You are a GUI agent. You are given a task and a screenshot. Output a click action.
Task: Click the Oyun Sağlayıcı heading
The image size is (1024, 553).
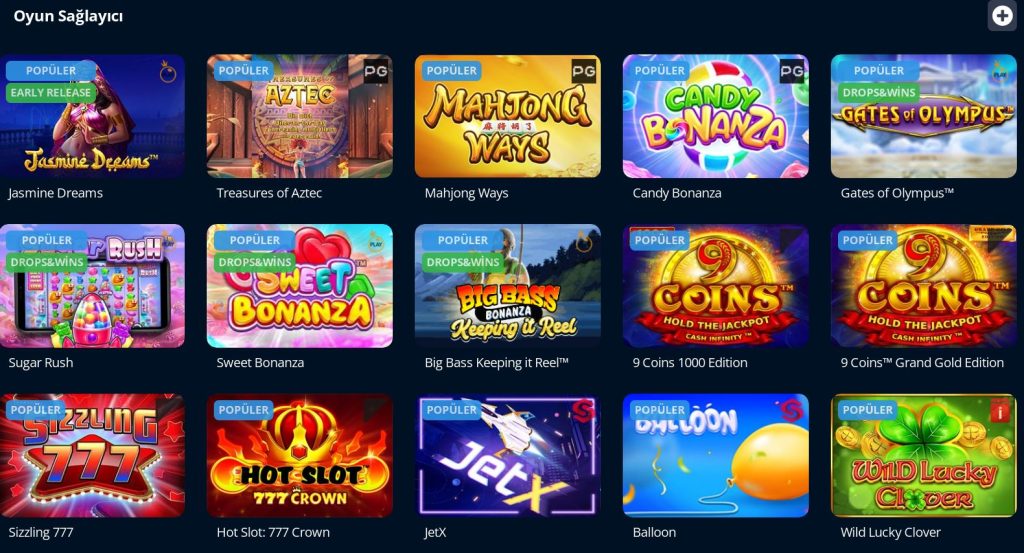click(68, 16)
